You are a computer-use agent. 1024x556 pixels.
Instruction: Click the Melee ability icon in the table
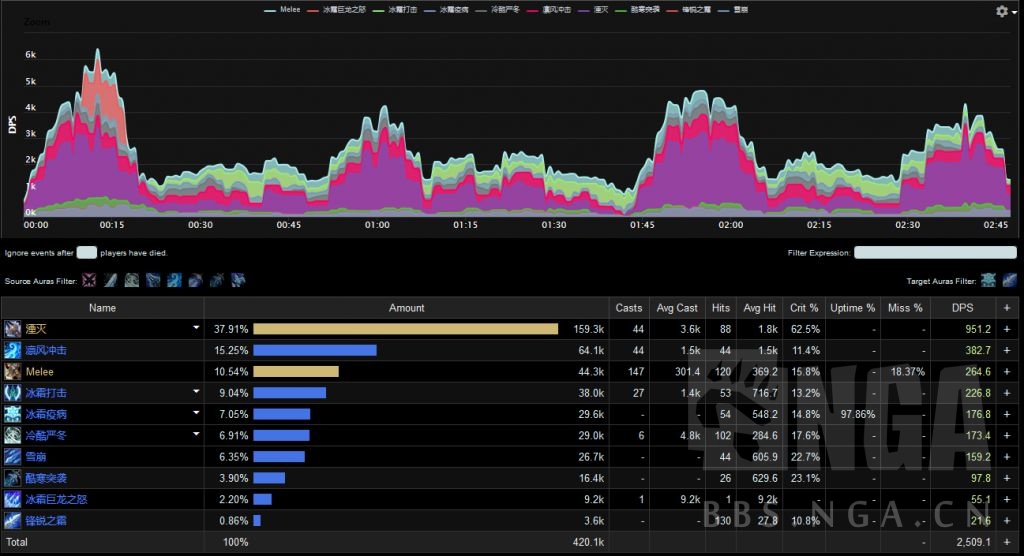(x=13, y=371)
